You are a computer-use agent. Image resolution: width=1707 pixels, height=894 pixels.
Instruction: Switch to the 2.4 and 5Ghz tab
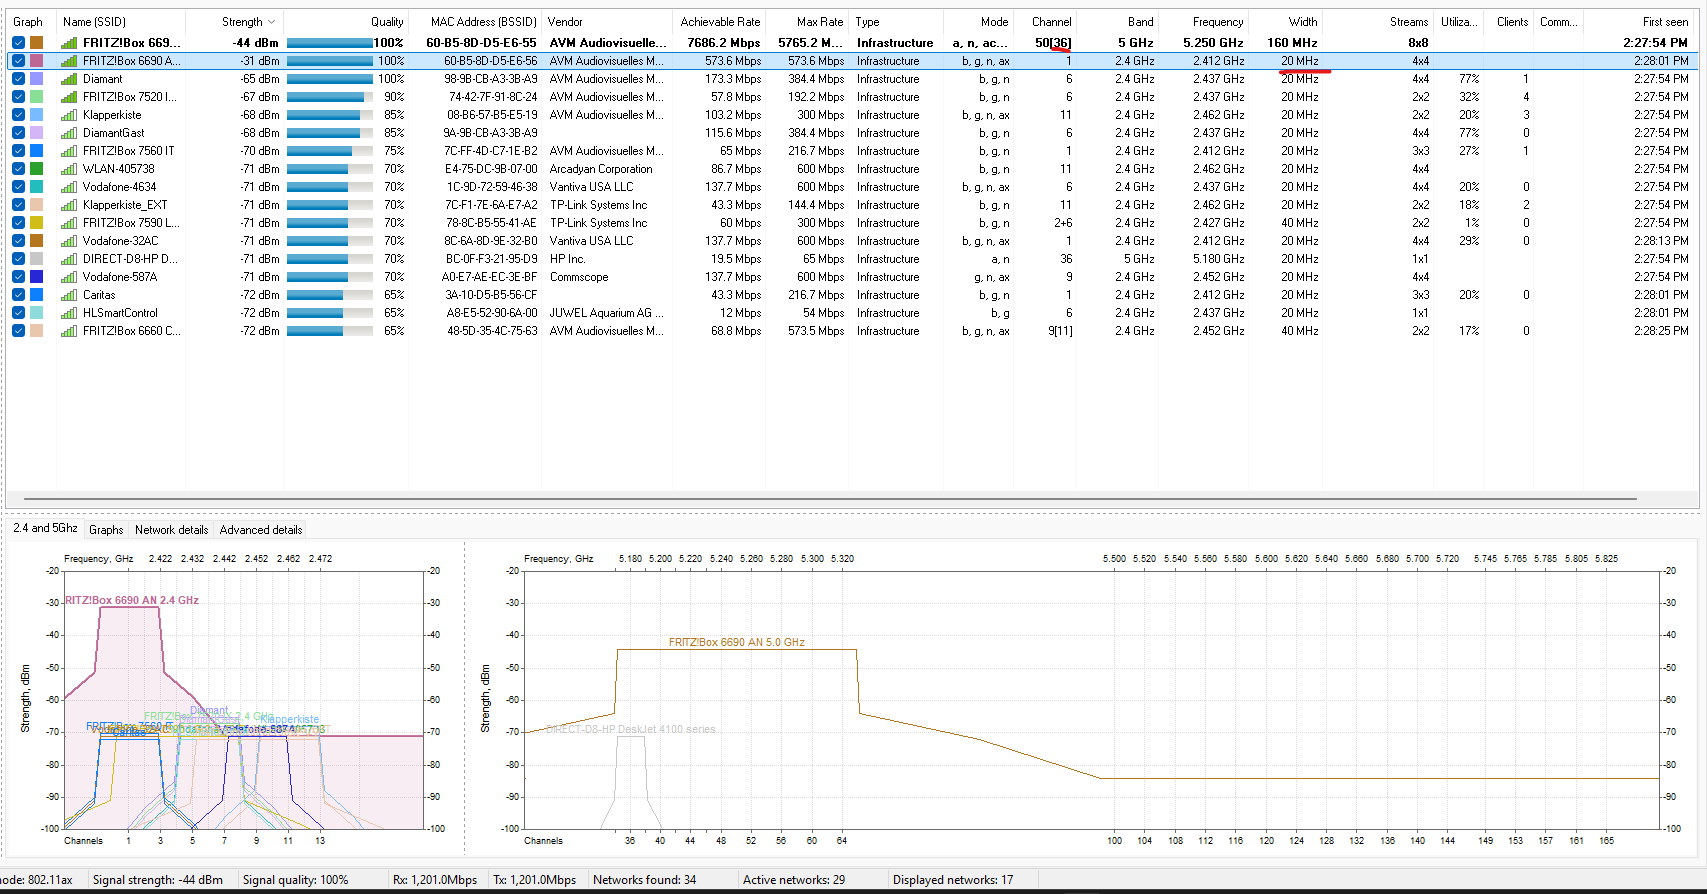pos(46,528)
